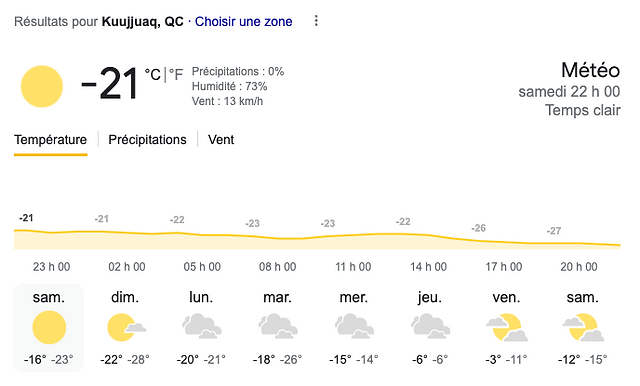Click the current sunny weather icon
The image size is (640, 386).
click(42, 86)
